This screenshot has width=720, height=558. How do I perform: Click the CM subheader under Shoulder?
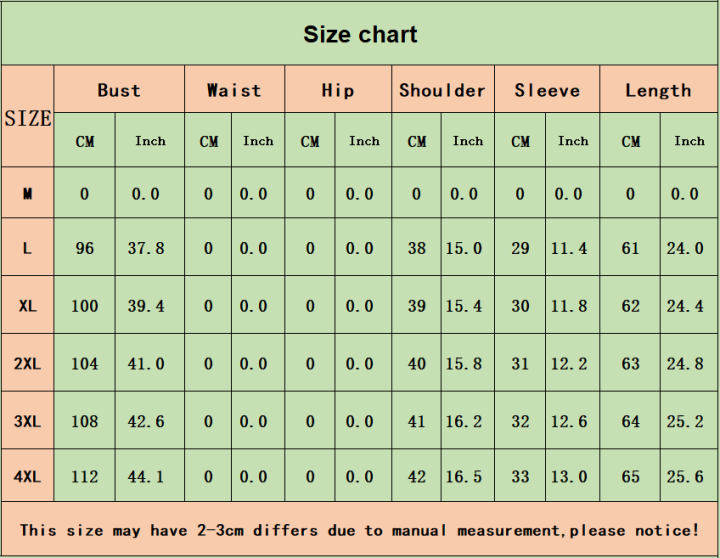(x=417, y=141)
